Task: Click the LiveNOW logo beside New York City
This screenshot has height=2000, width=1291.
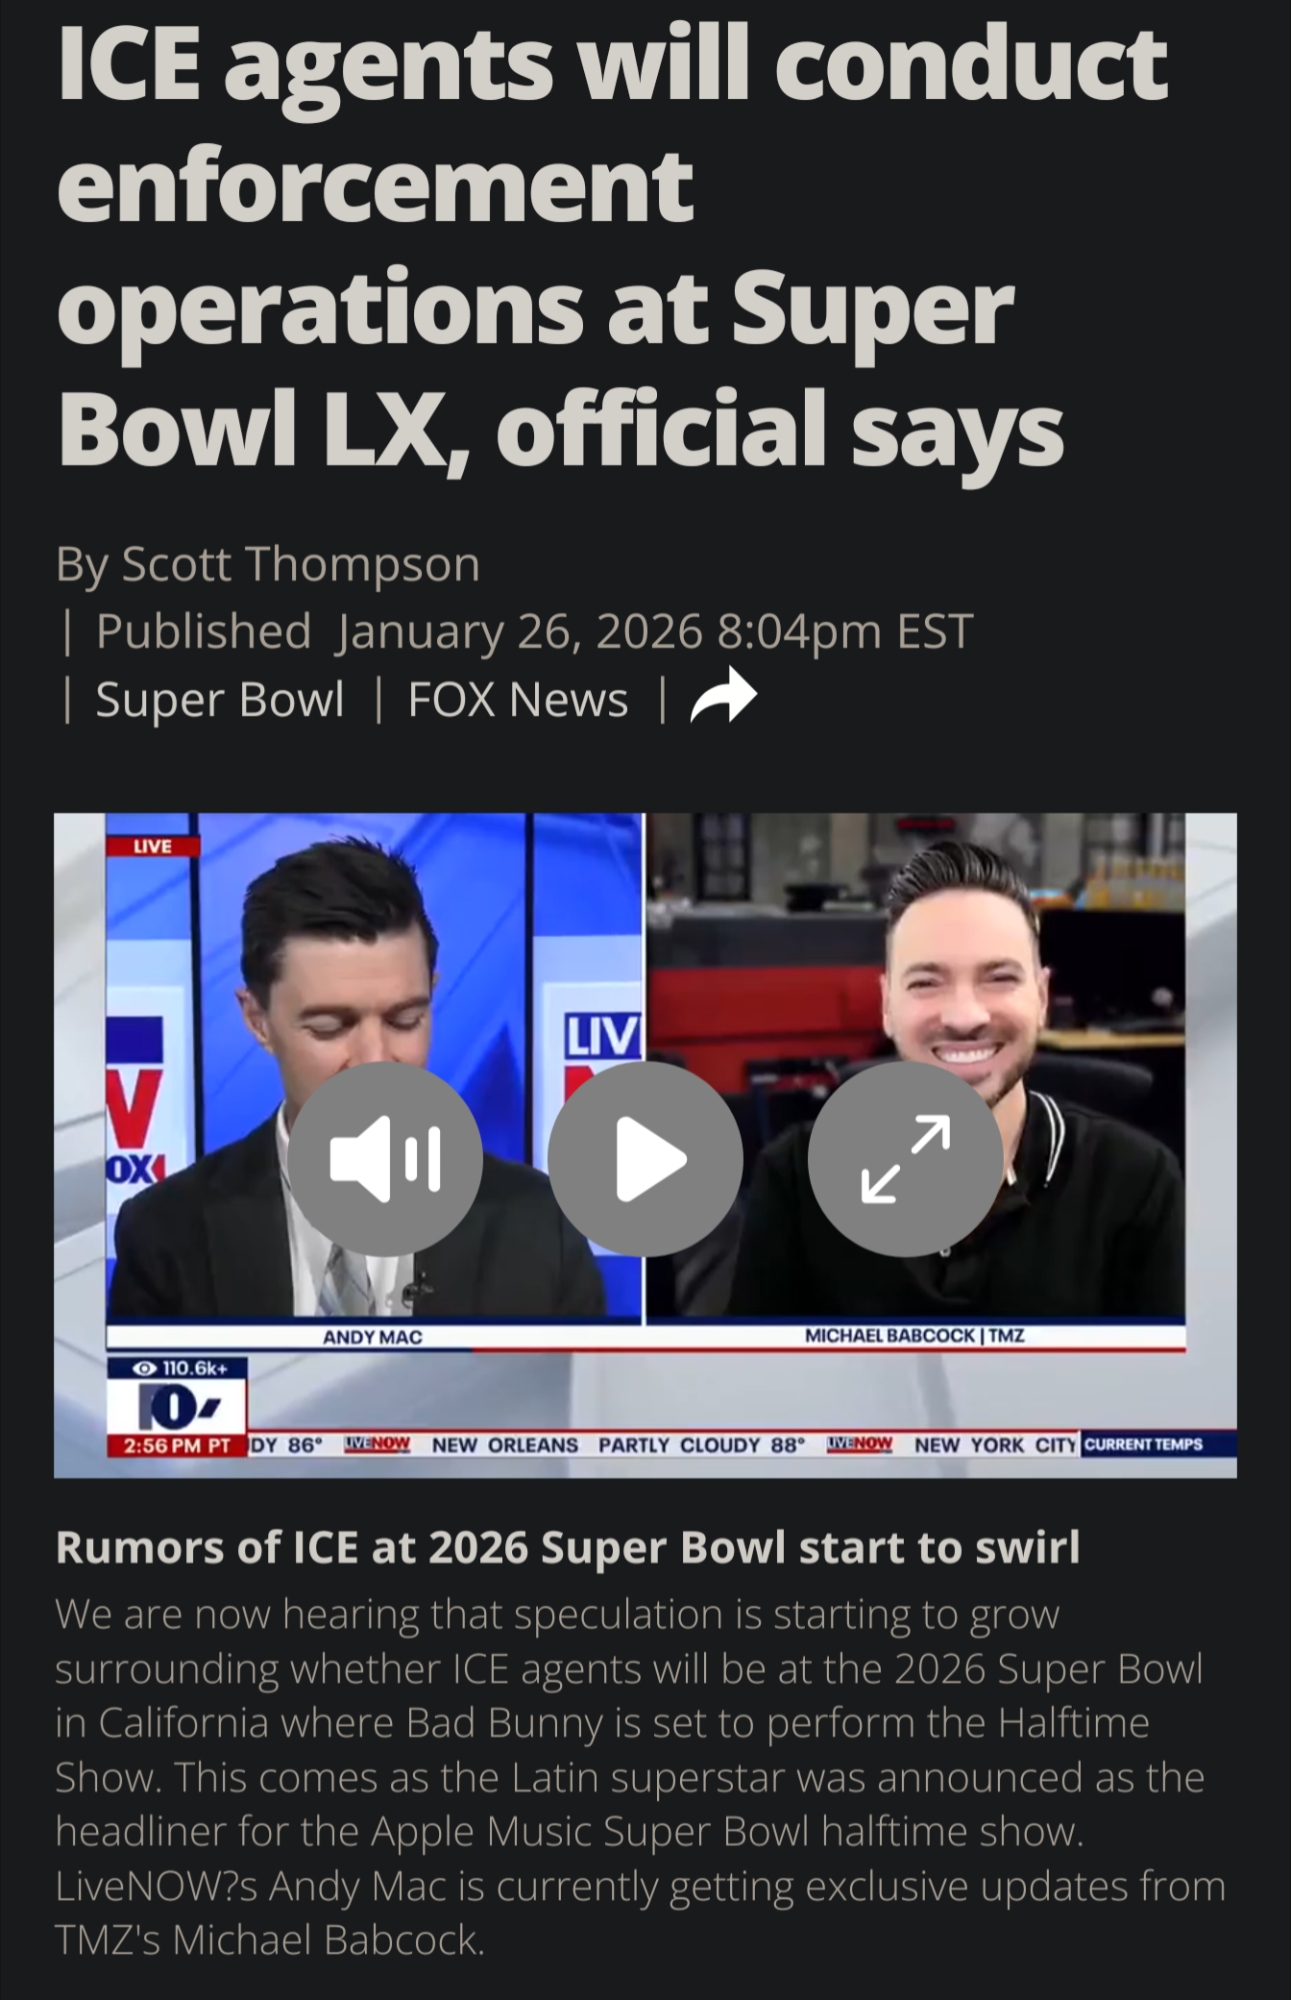Action: pos(860,1444)
